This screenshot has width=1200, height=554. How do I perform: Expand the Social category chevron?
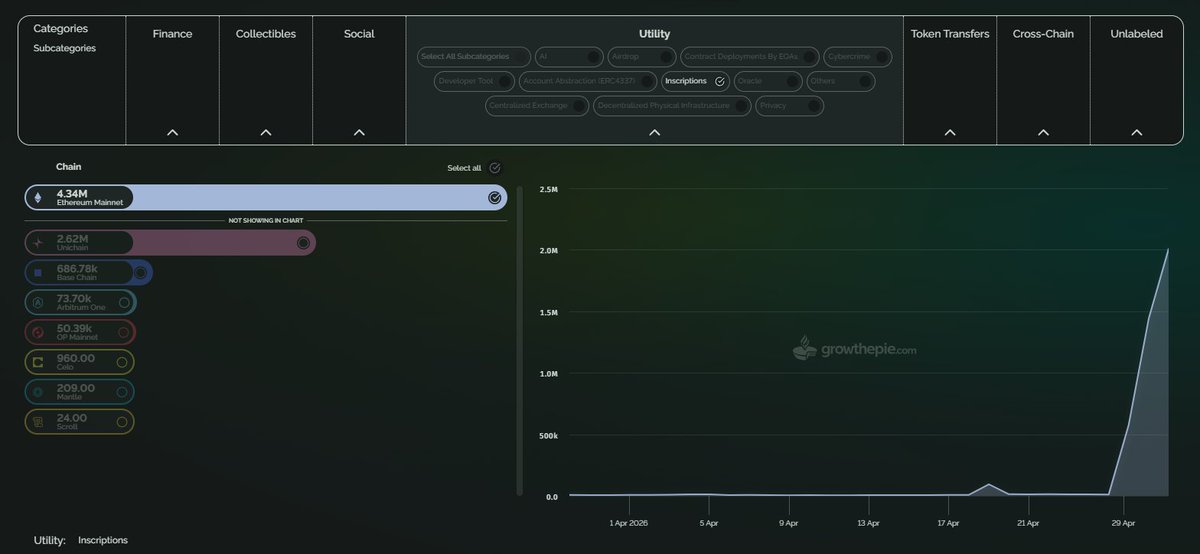[x=359, y=132]
